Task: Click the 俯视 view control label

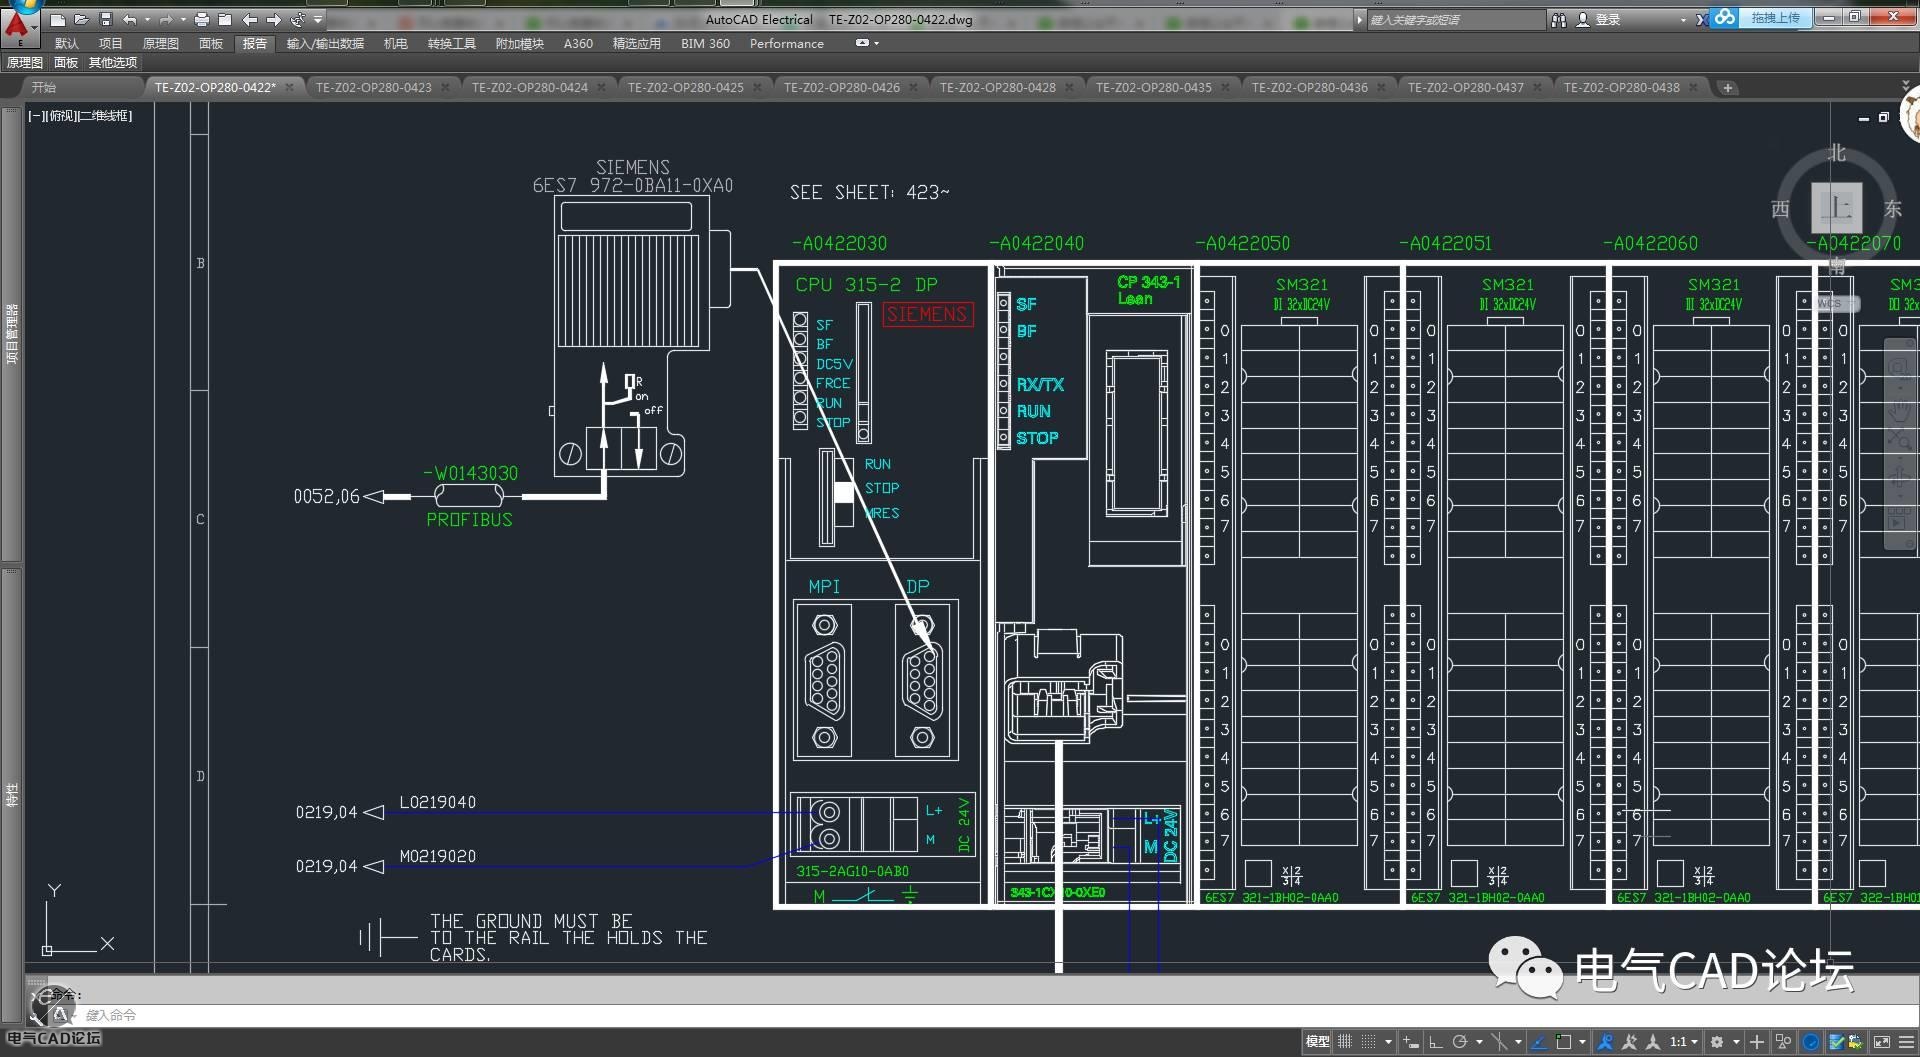Action: tap(61, 116)
